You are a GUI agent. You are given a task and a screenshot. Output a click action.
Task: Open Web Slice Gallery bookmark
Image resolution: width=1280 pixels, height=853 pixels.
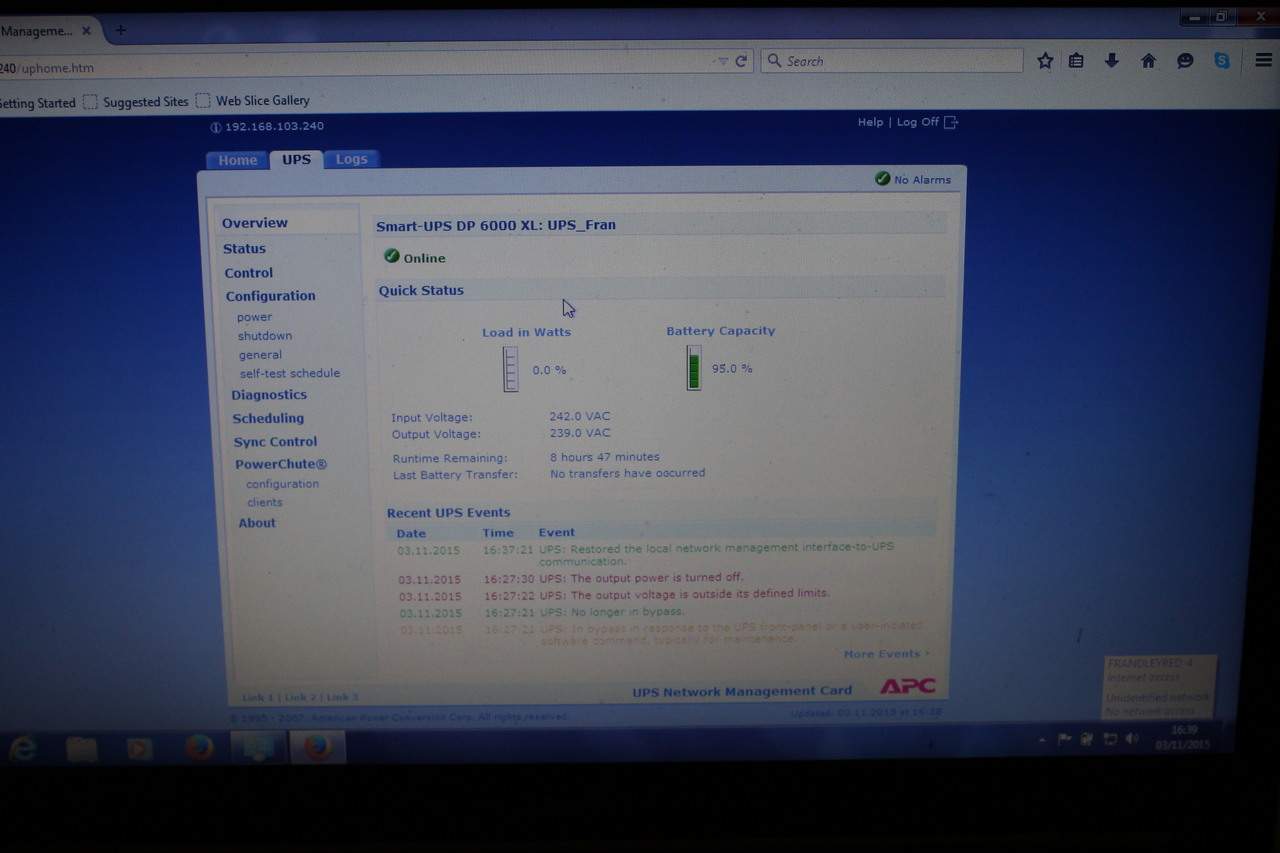tap(253, 101)
